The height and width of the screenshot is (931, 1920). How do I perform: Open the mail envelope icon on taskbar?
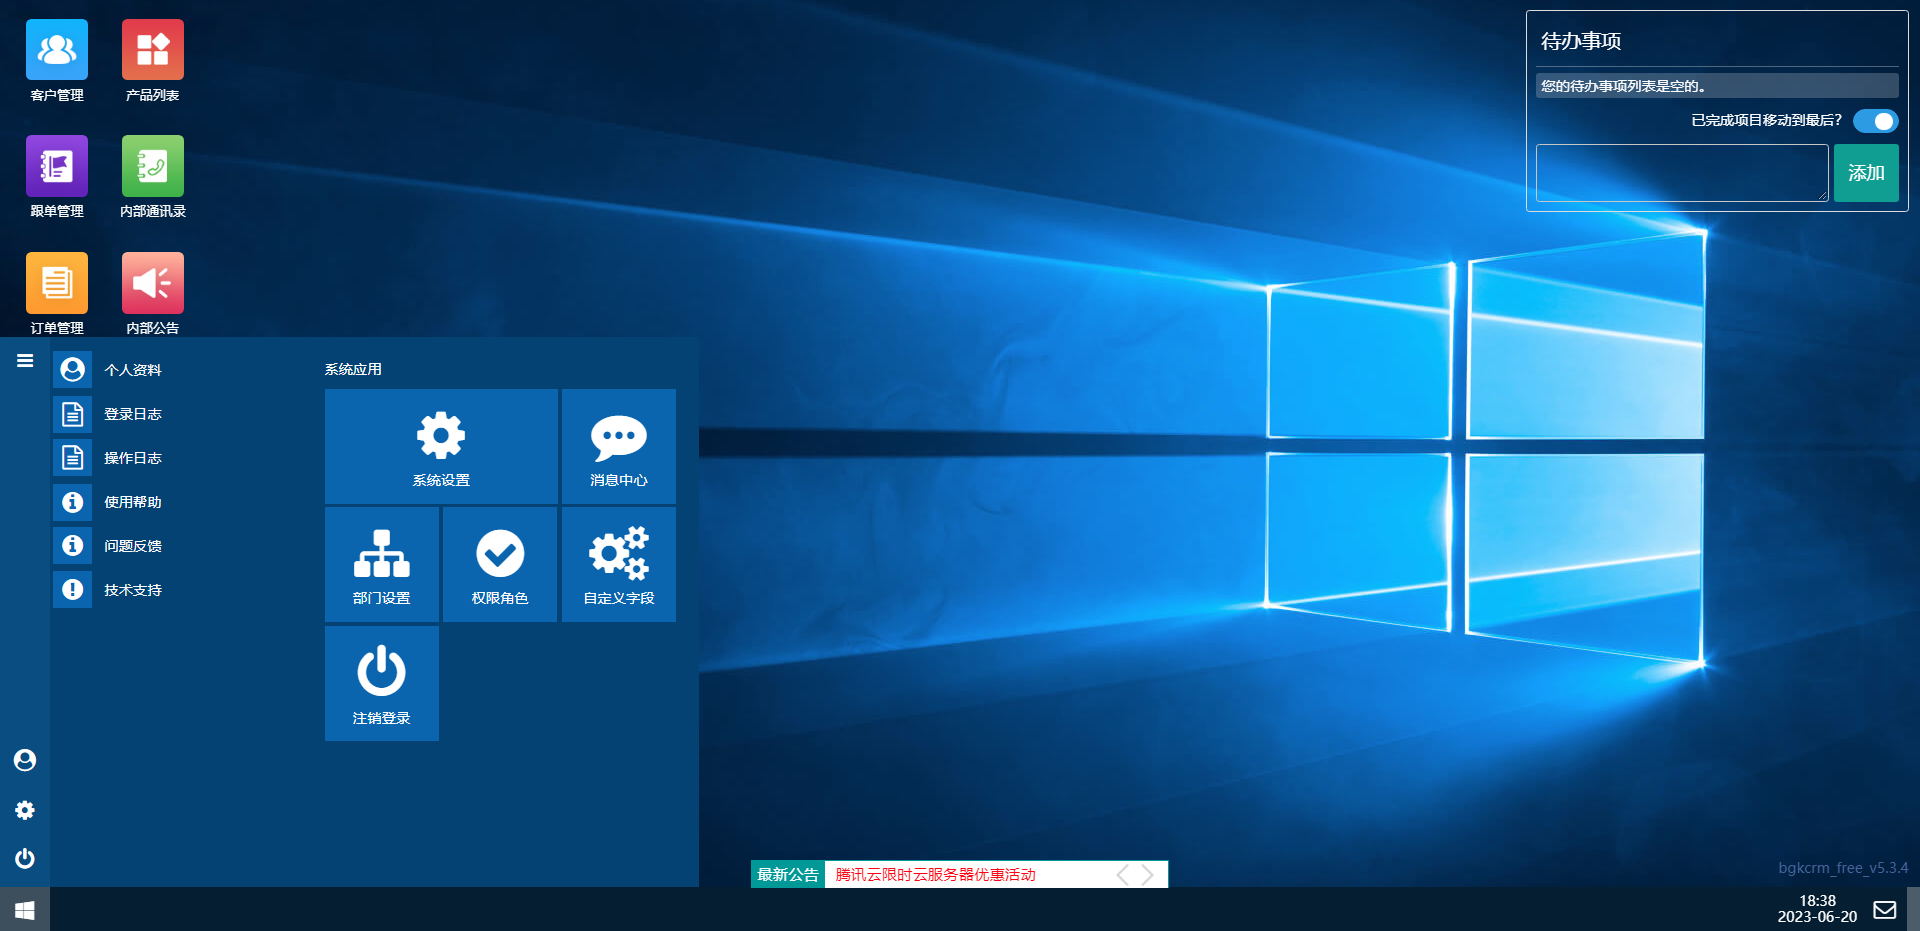click(x=1885, y=910)
